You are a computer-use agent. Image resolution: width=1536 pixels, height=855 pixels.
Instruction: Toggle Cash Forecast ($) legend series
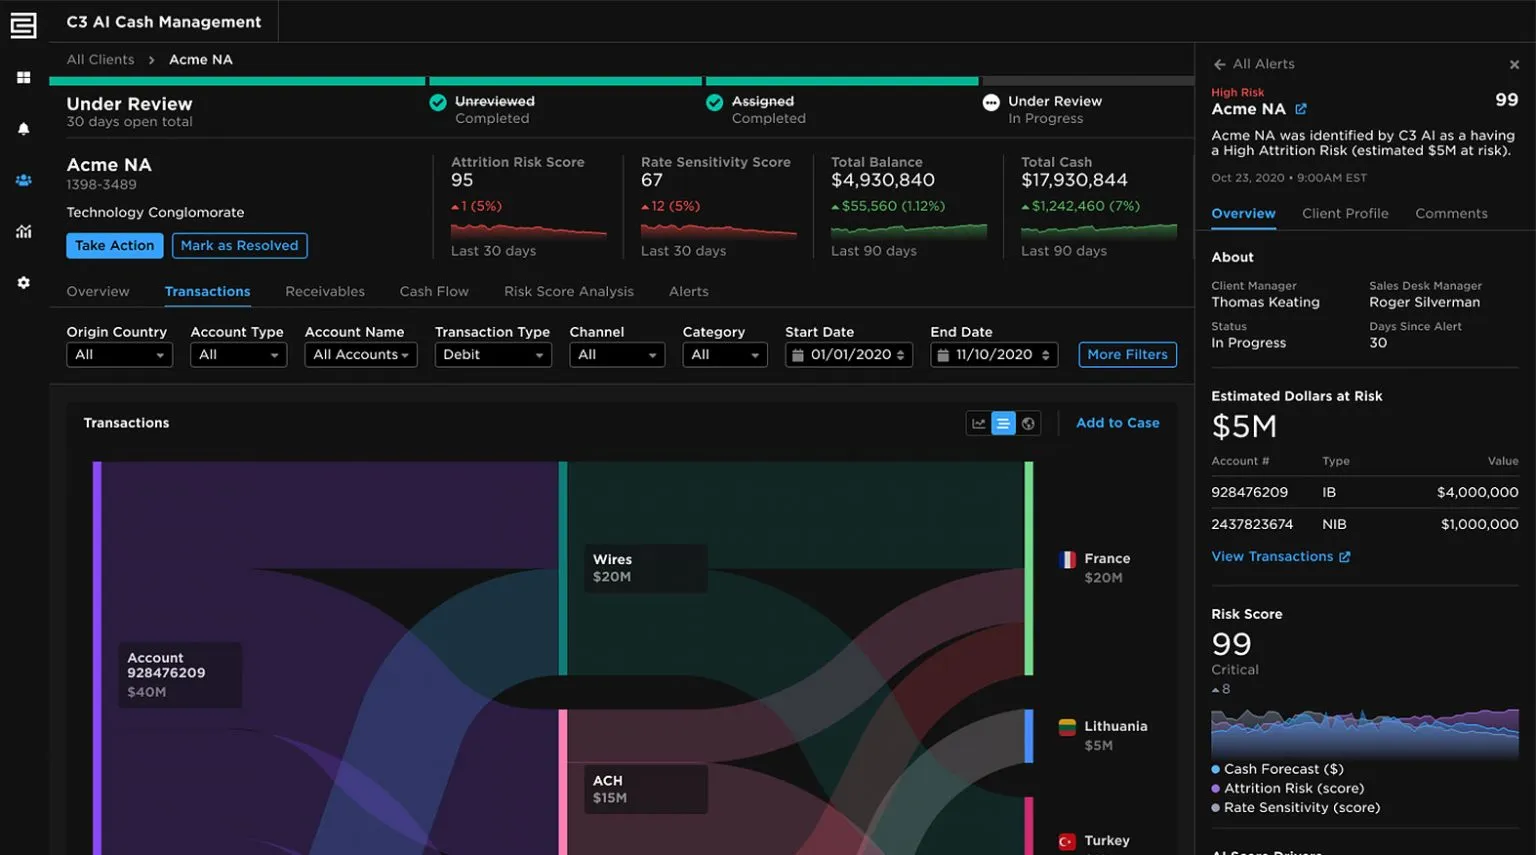coord(1277,769)
